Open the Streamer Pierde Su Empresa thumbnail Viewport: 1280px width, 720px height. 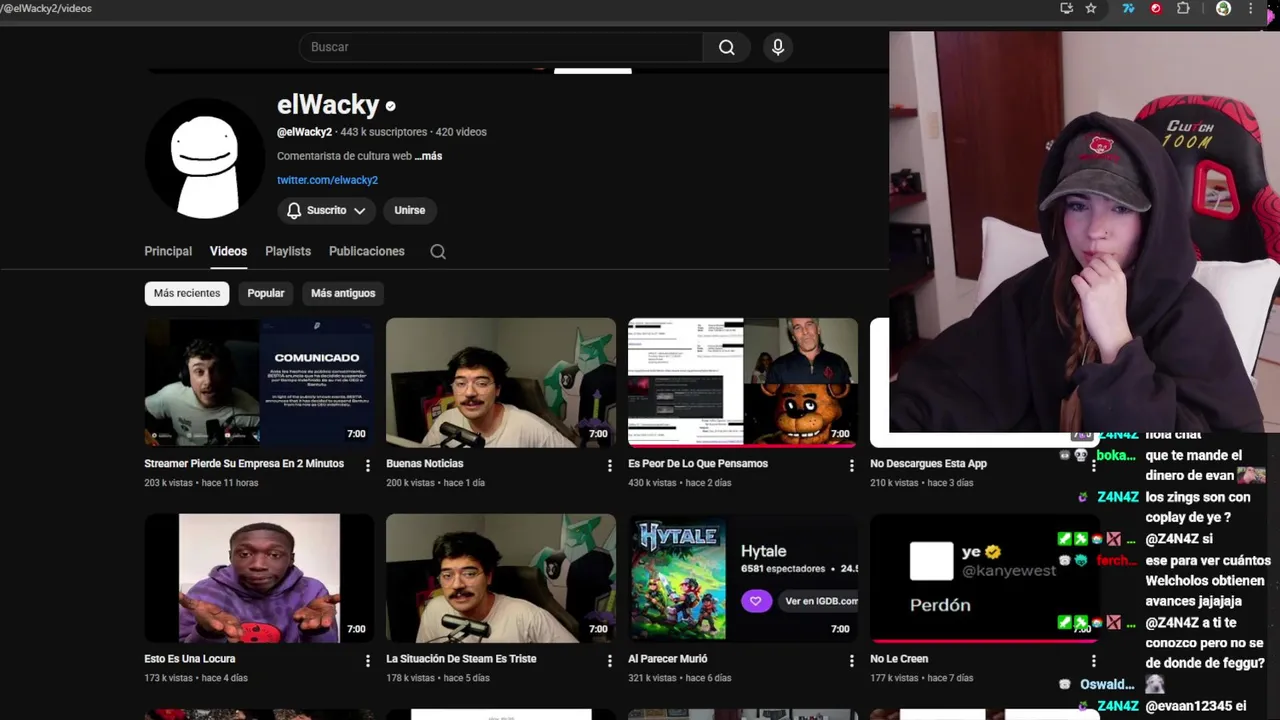point(259,382)
